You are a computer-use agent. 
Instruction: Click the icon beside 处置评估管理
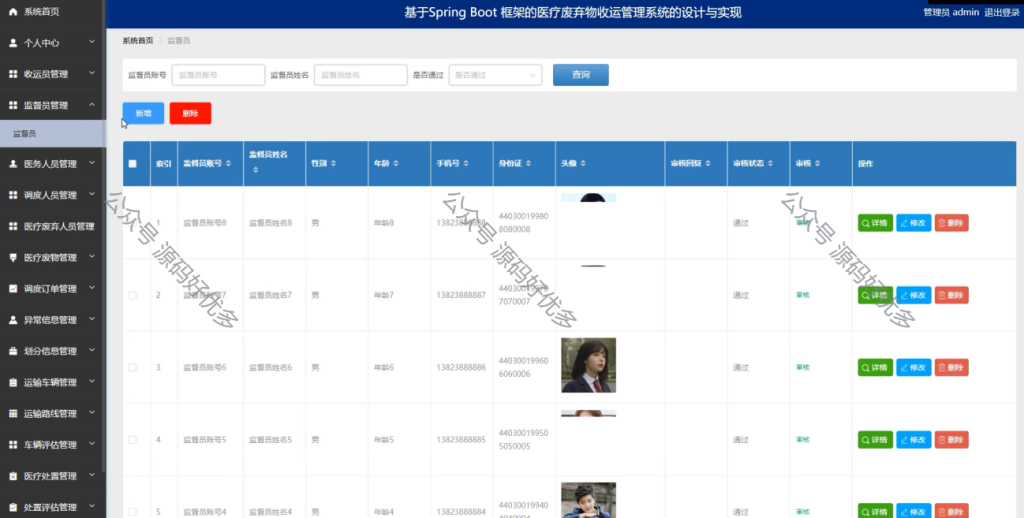click(13, 508)
